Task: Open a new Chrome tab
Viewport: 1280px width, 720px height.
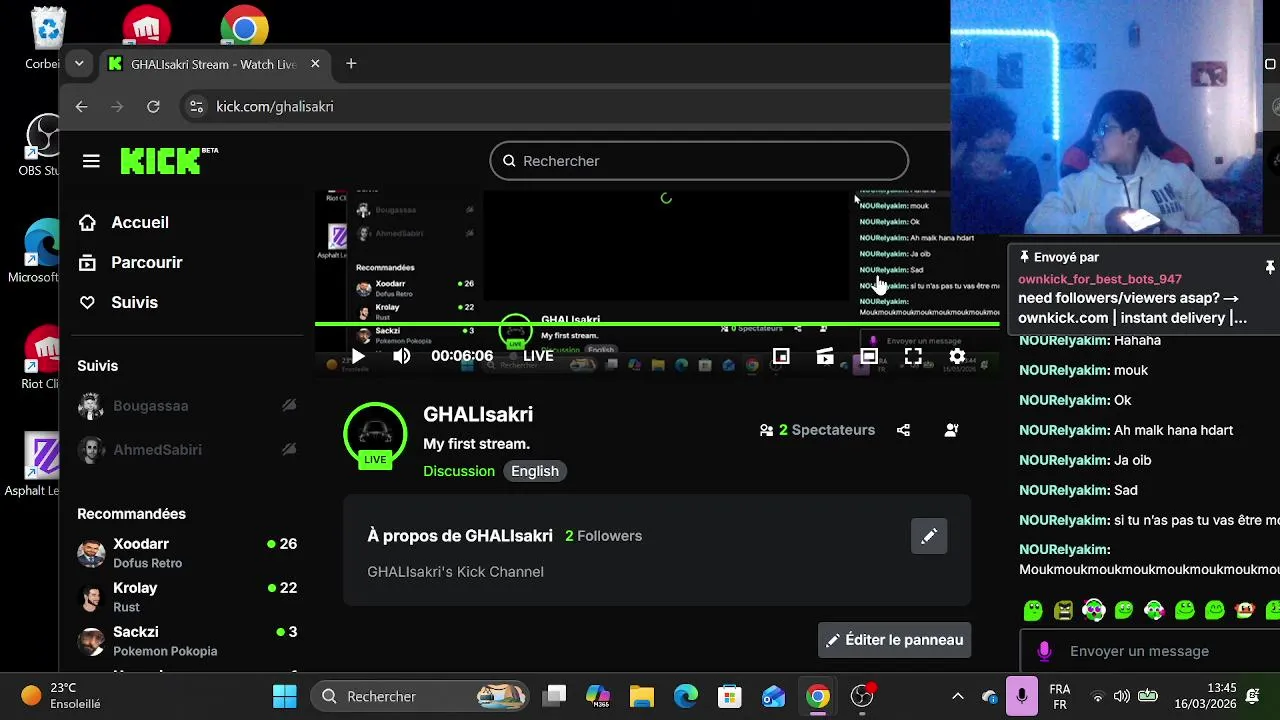Action: pos(351,64)
